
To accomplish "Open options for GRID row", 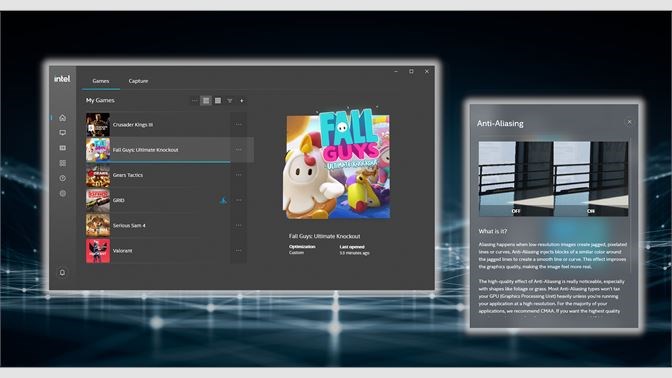I will point(239,200).
